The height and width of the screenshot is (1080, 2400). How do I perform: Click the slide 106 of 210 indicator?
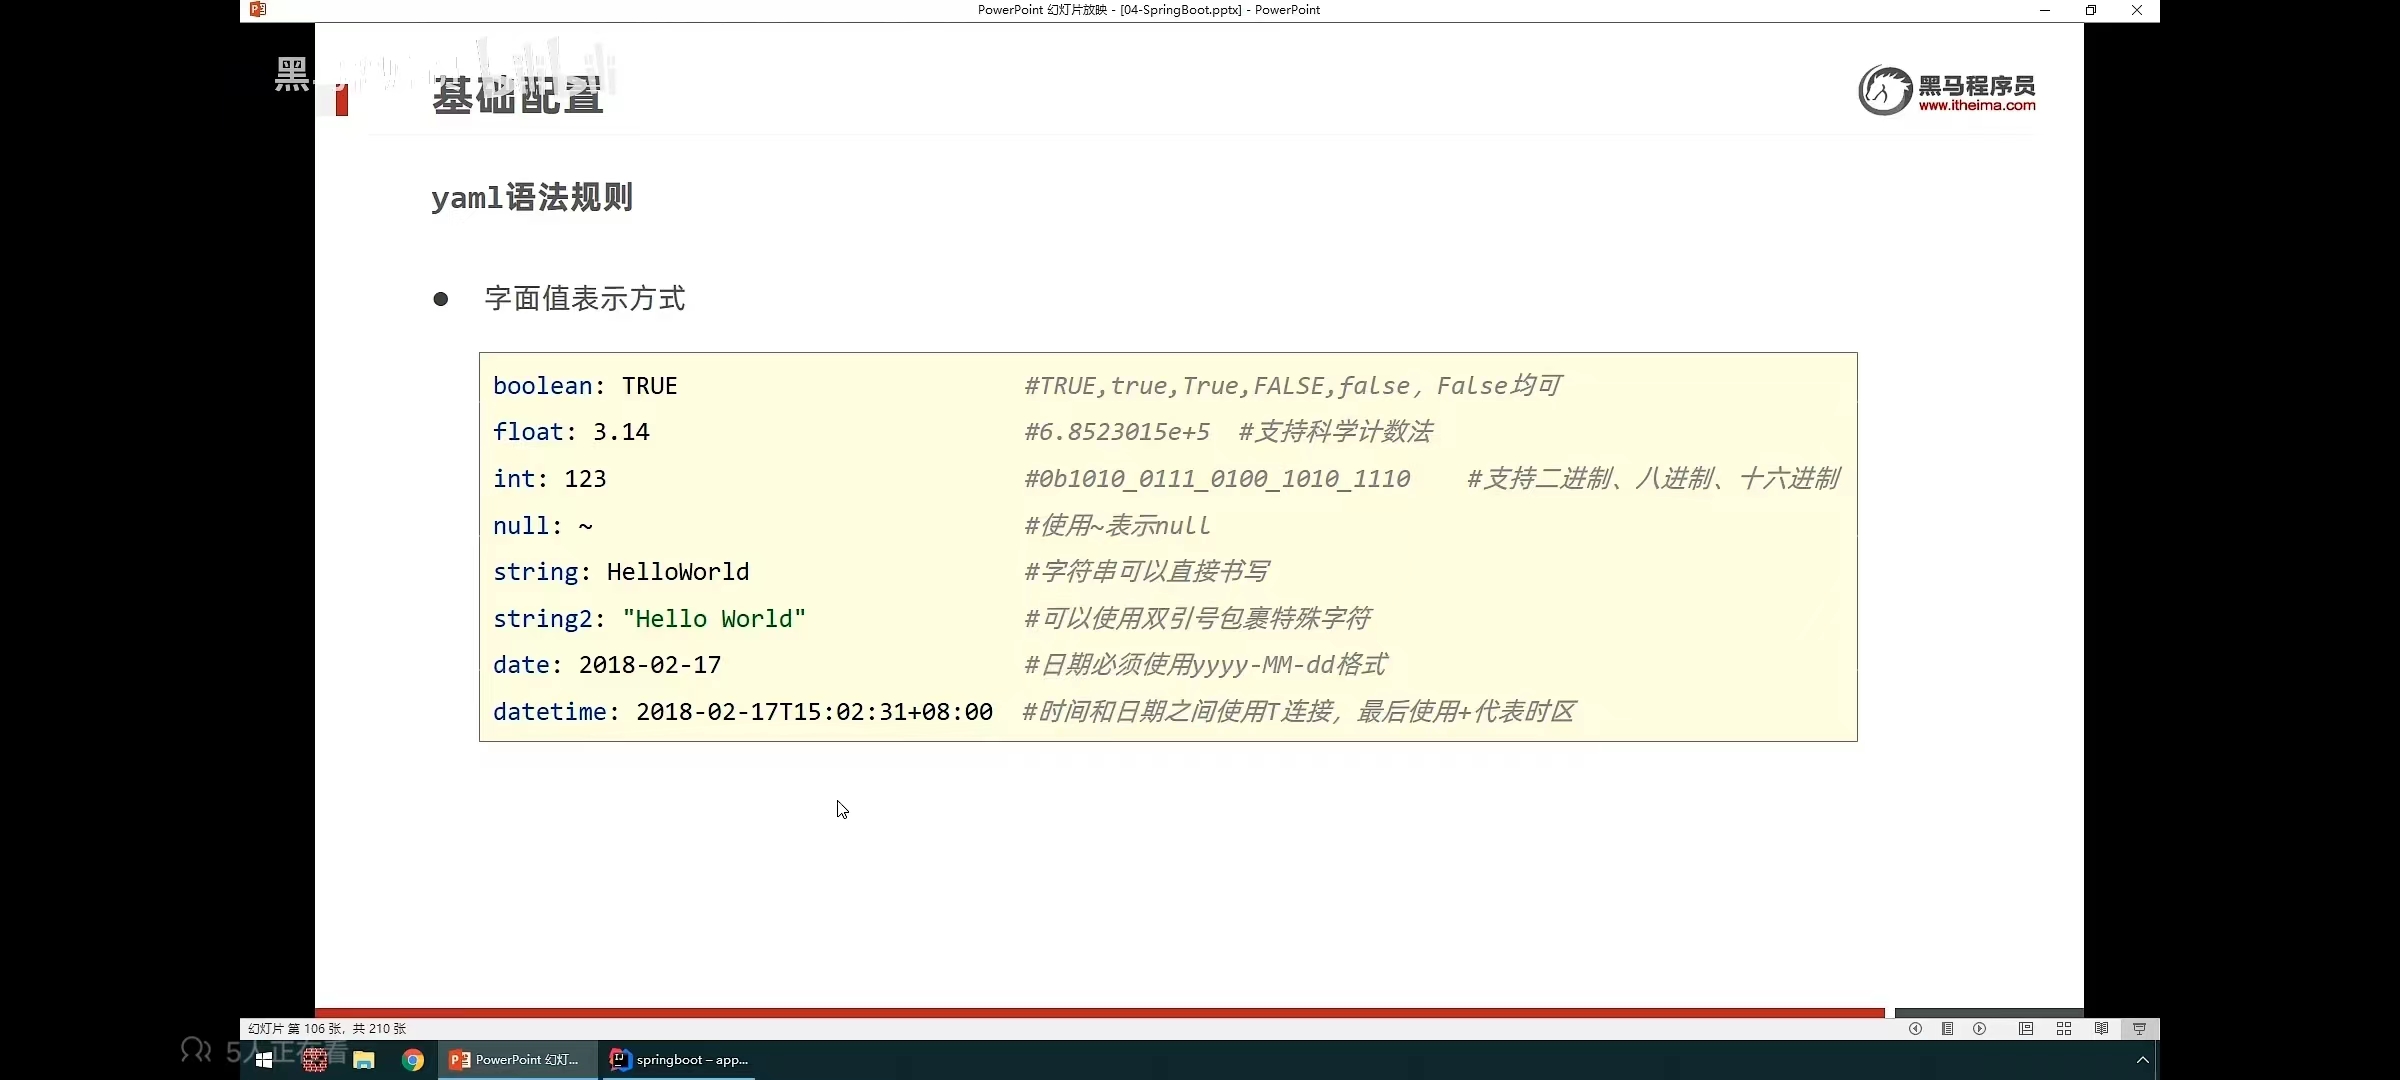(x=327, y=1028)
